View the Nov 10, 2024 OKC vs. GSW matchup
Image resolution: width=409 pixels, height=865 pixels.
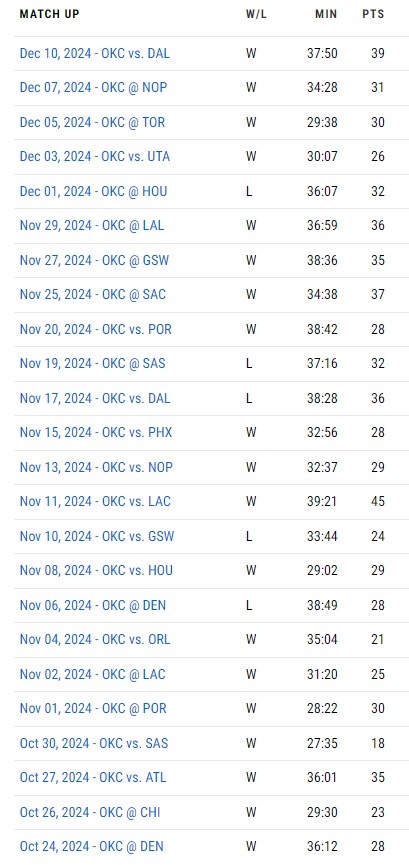(x=97, y=536)
